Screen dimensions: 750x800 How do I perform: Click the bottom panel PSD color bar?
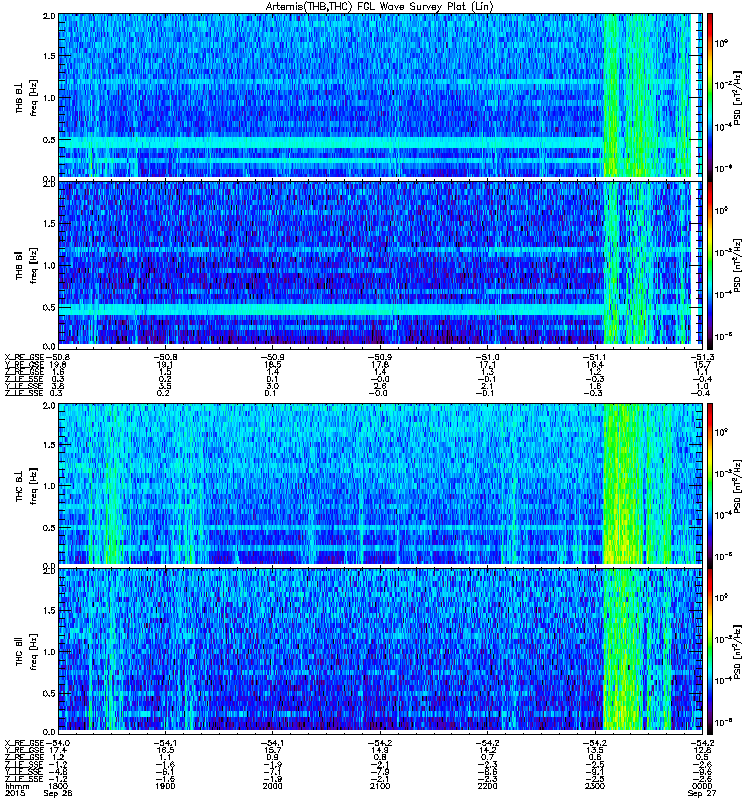710,649
